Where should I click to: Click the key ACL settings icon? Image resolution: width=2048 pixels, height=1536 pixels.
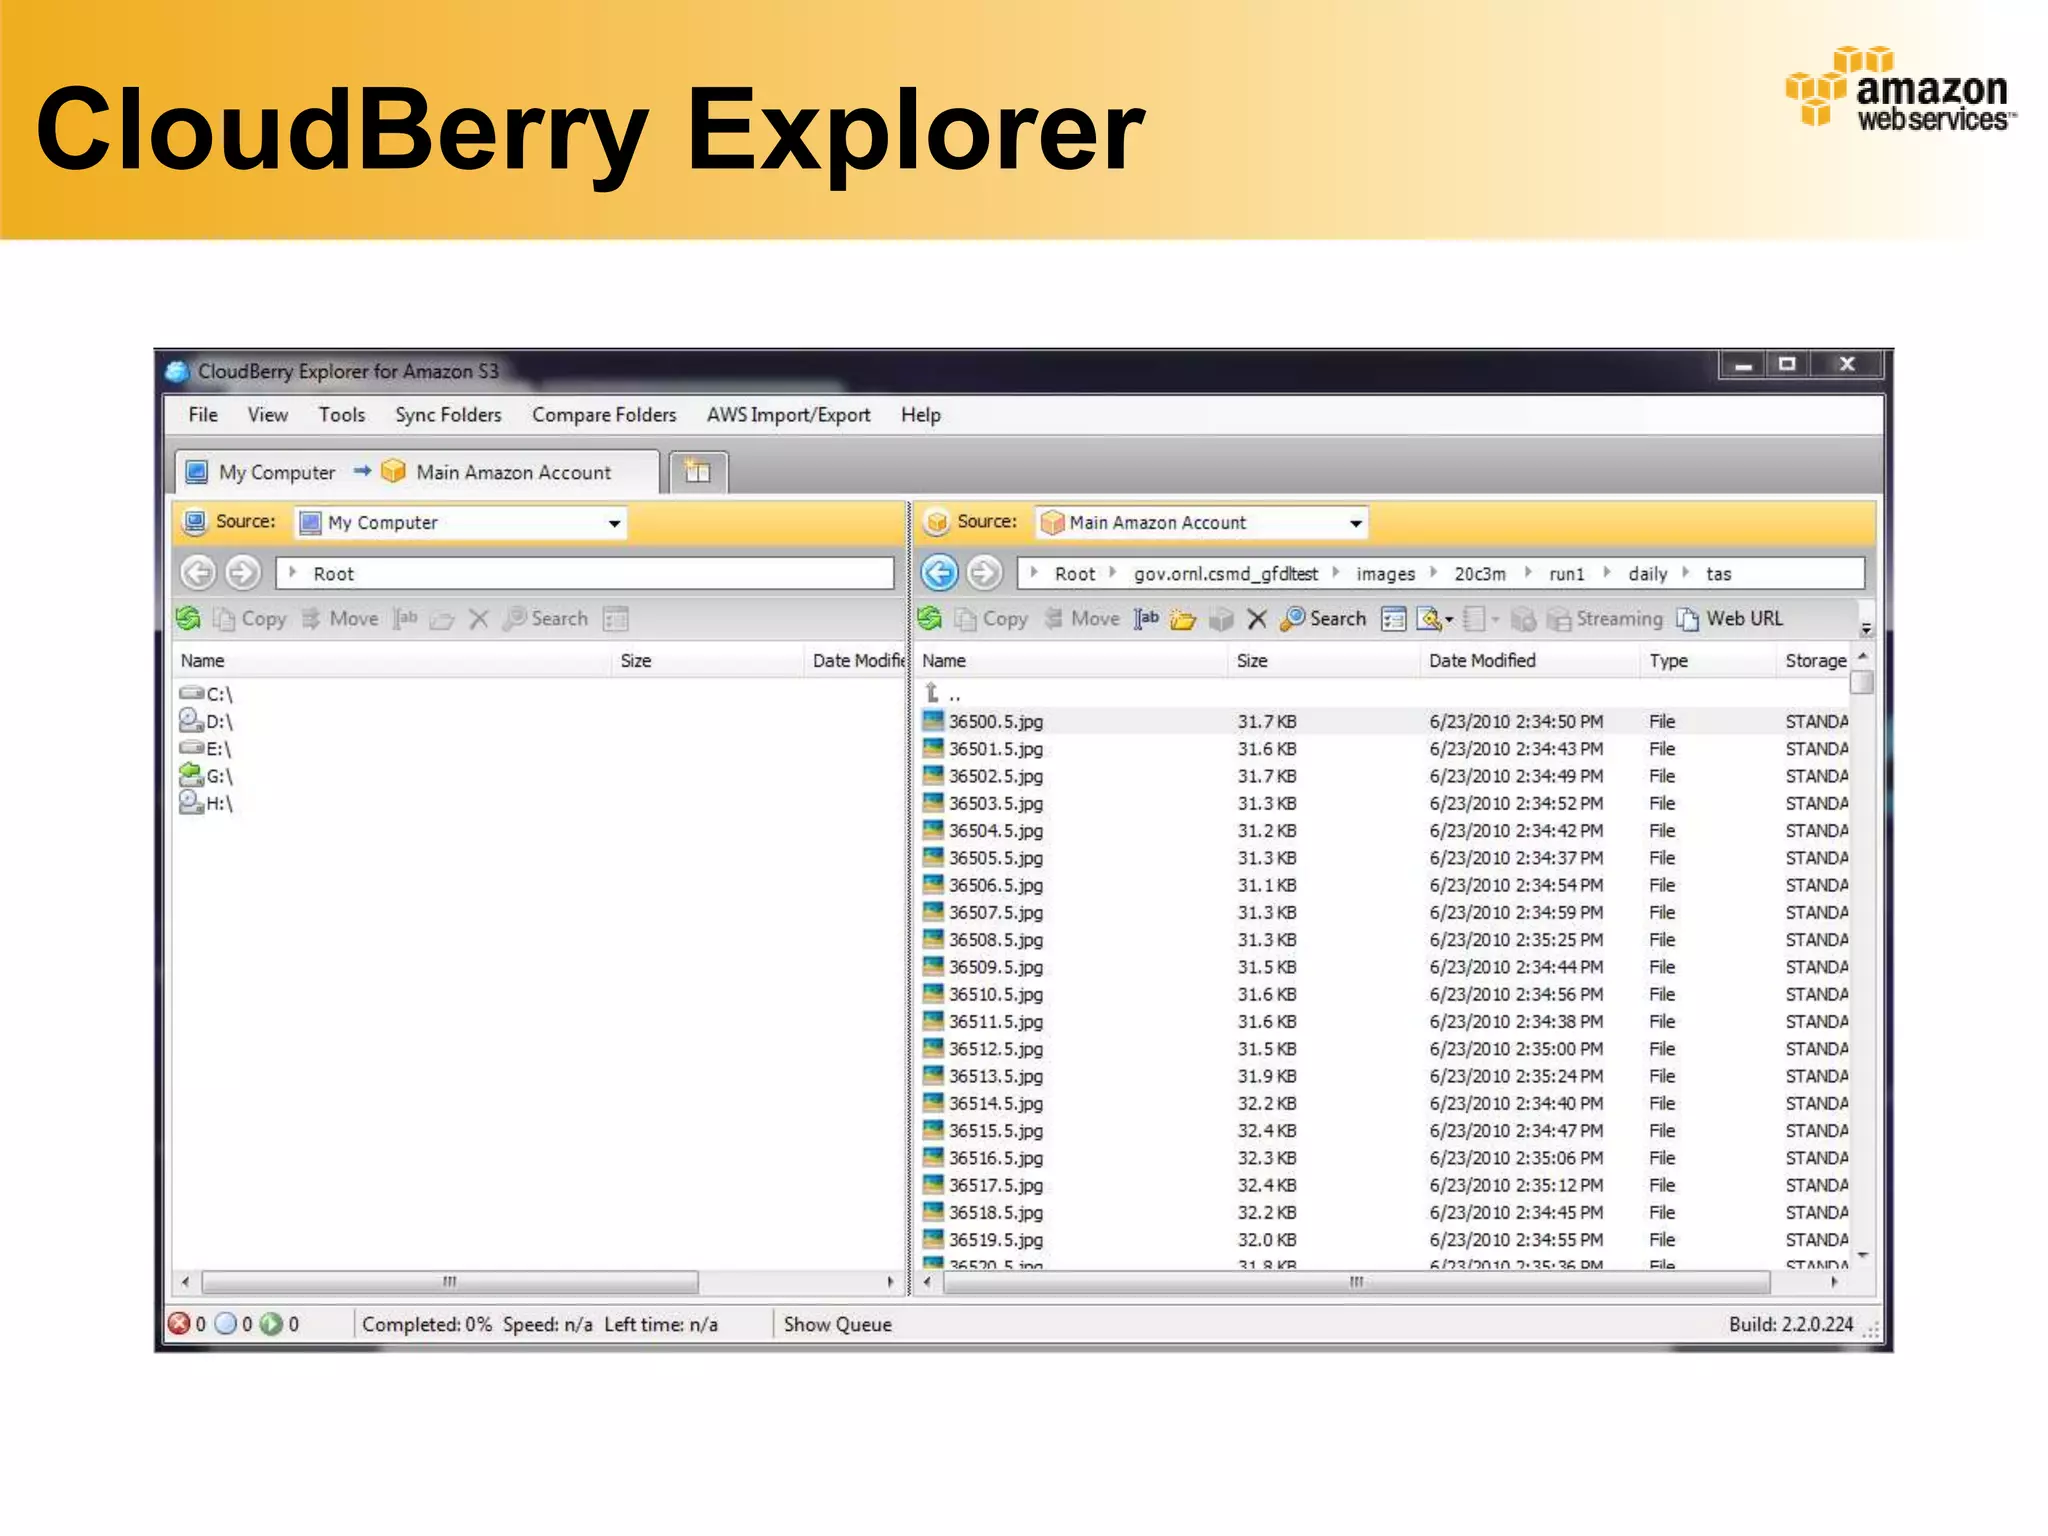click(1430, 620)
